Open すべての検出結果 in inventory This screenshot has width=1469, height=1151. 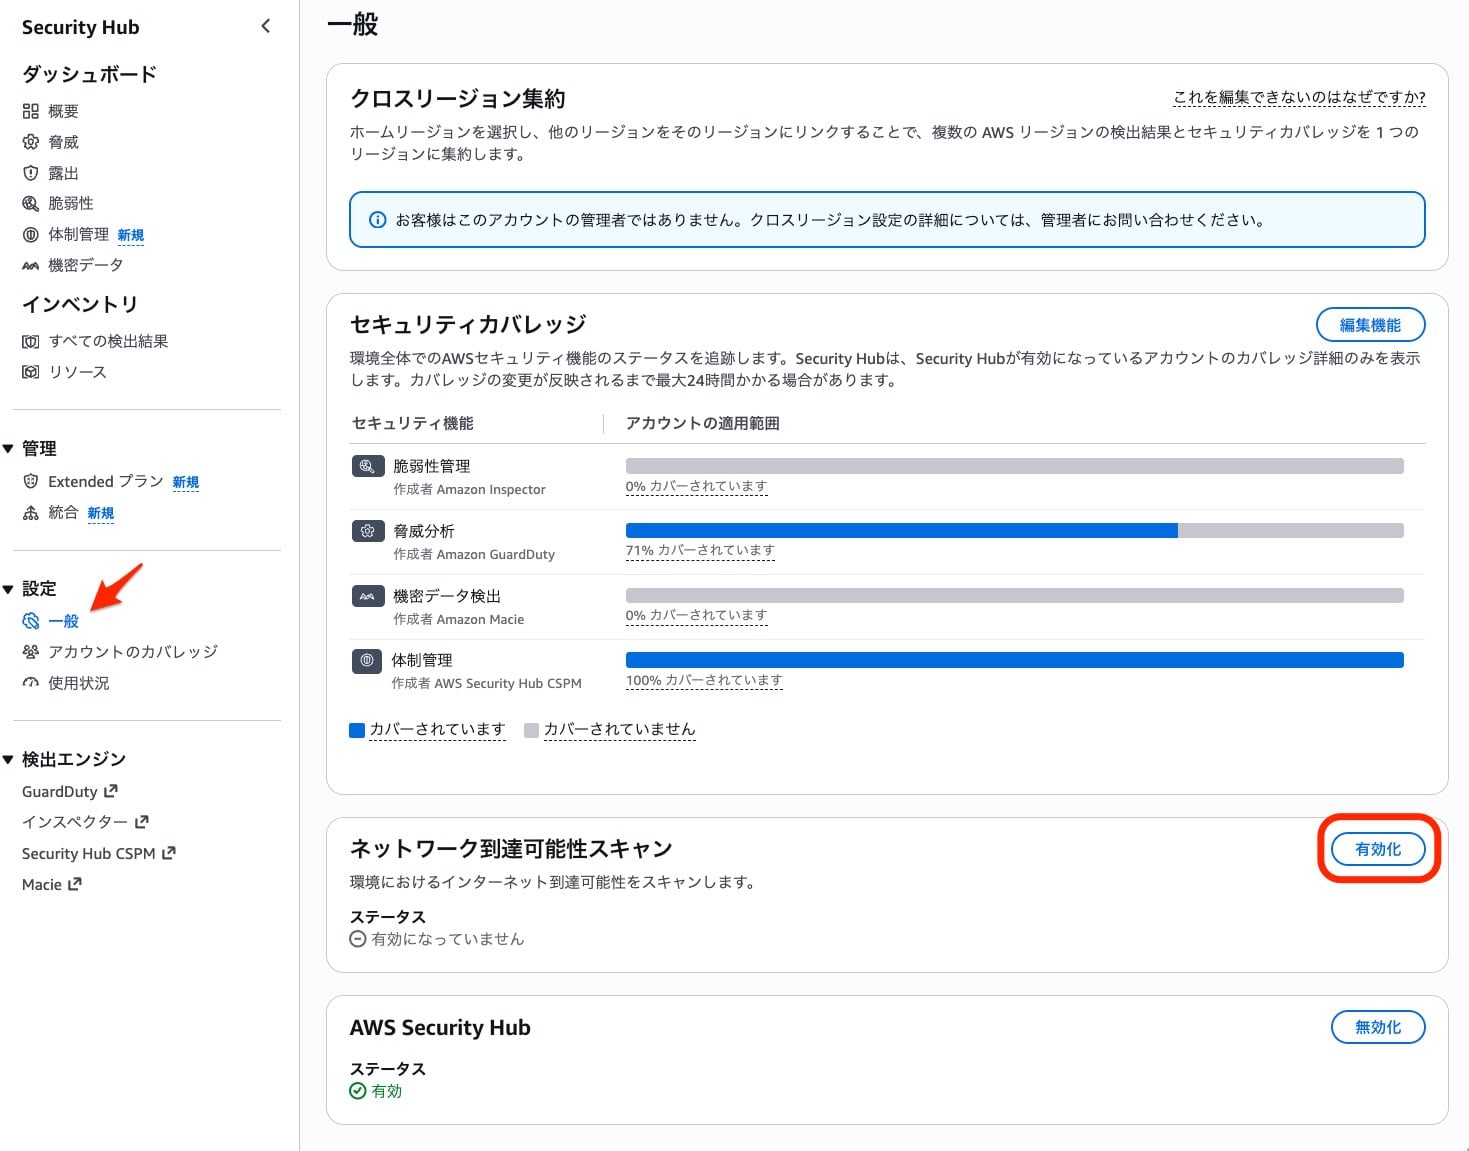click(x=108, y=341)
